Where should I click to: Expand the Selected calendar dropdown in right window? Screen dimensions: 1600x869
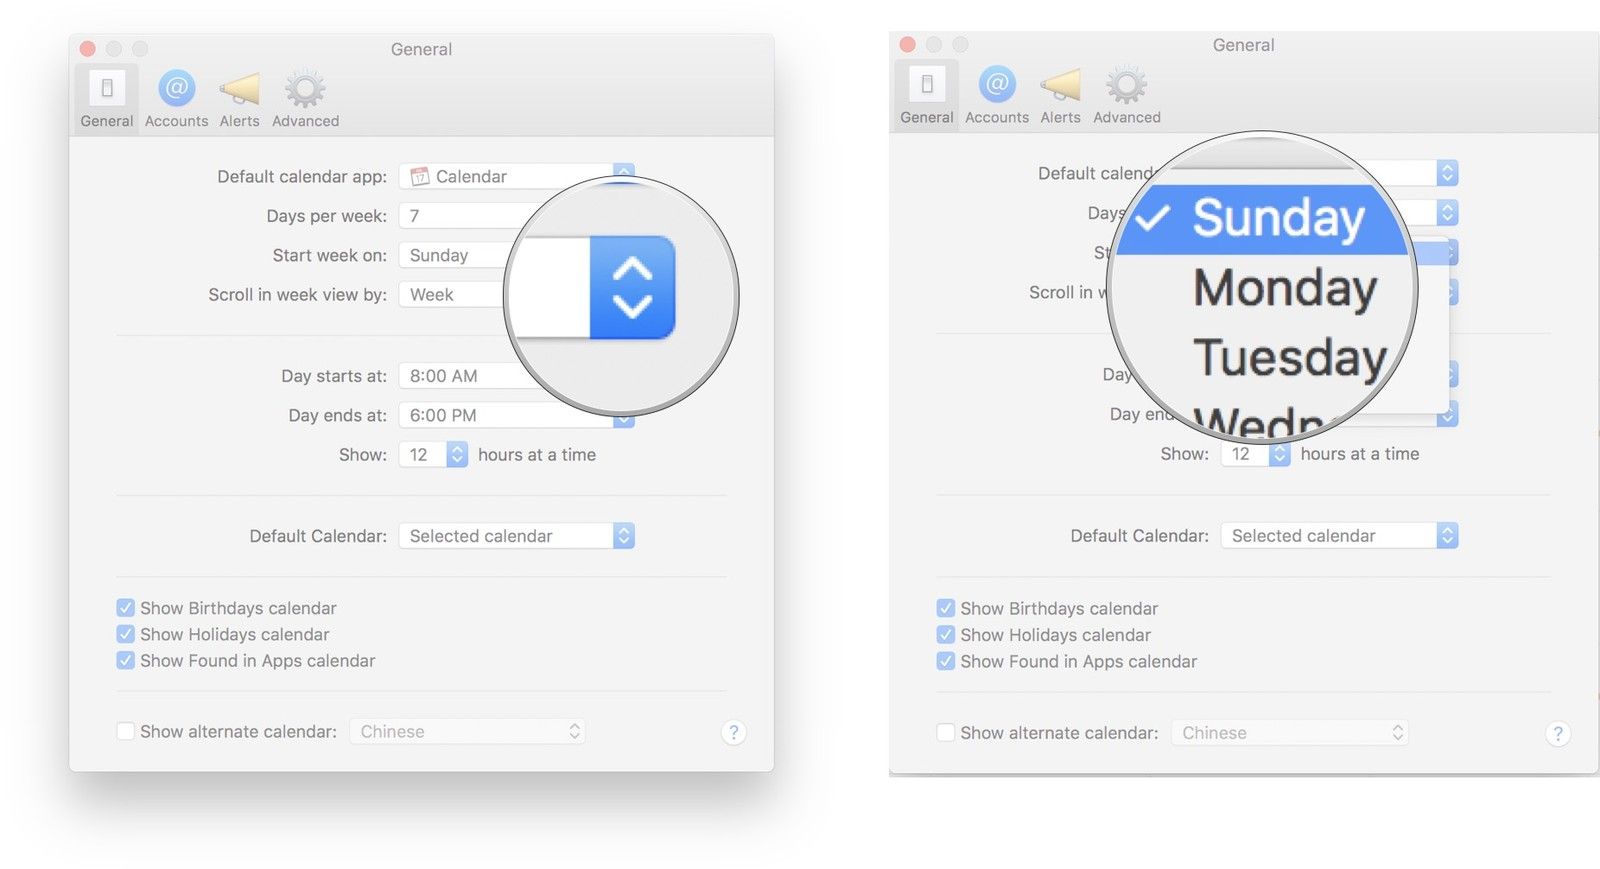click(x=1338, y=536)
